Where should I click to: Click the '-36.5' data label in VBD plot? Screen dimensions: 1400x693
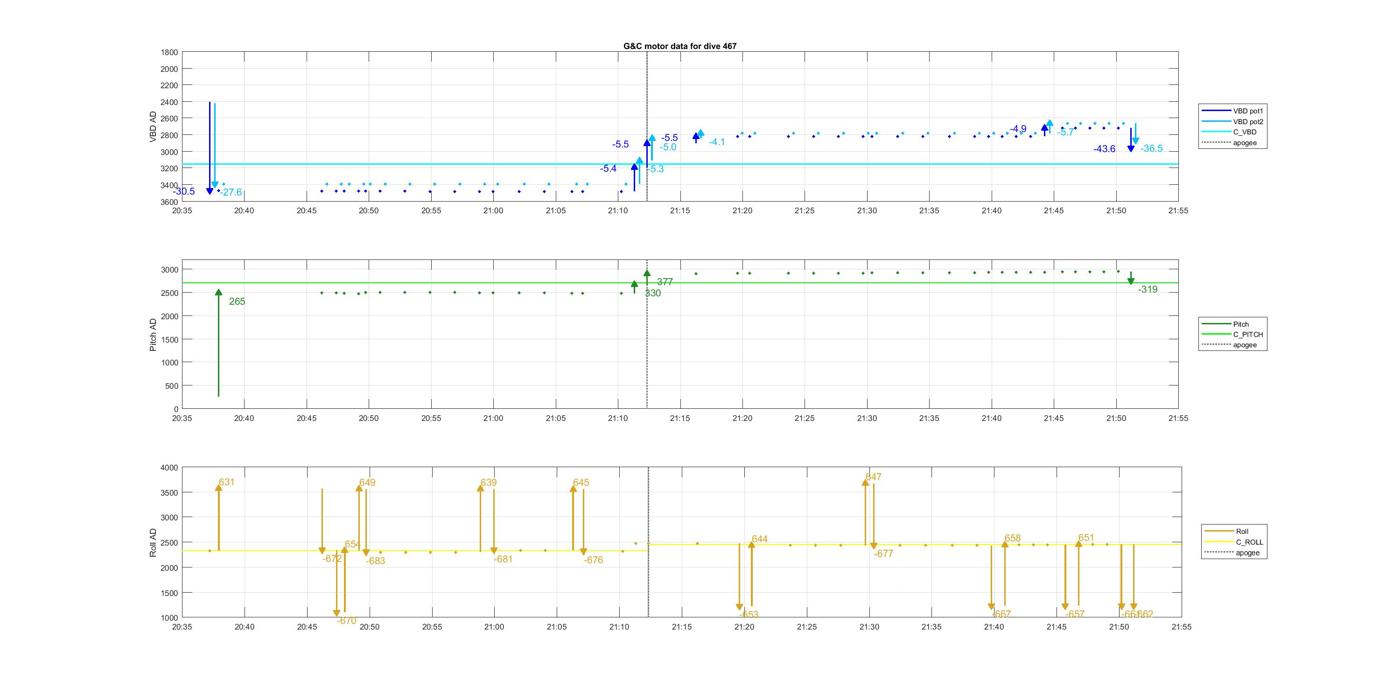pyautogui.click(x=1152, y=149)
